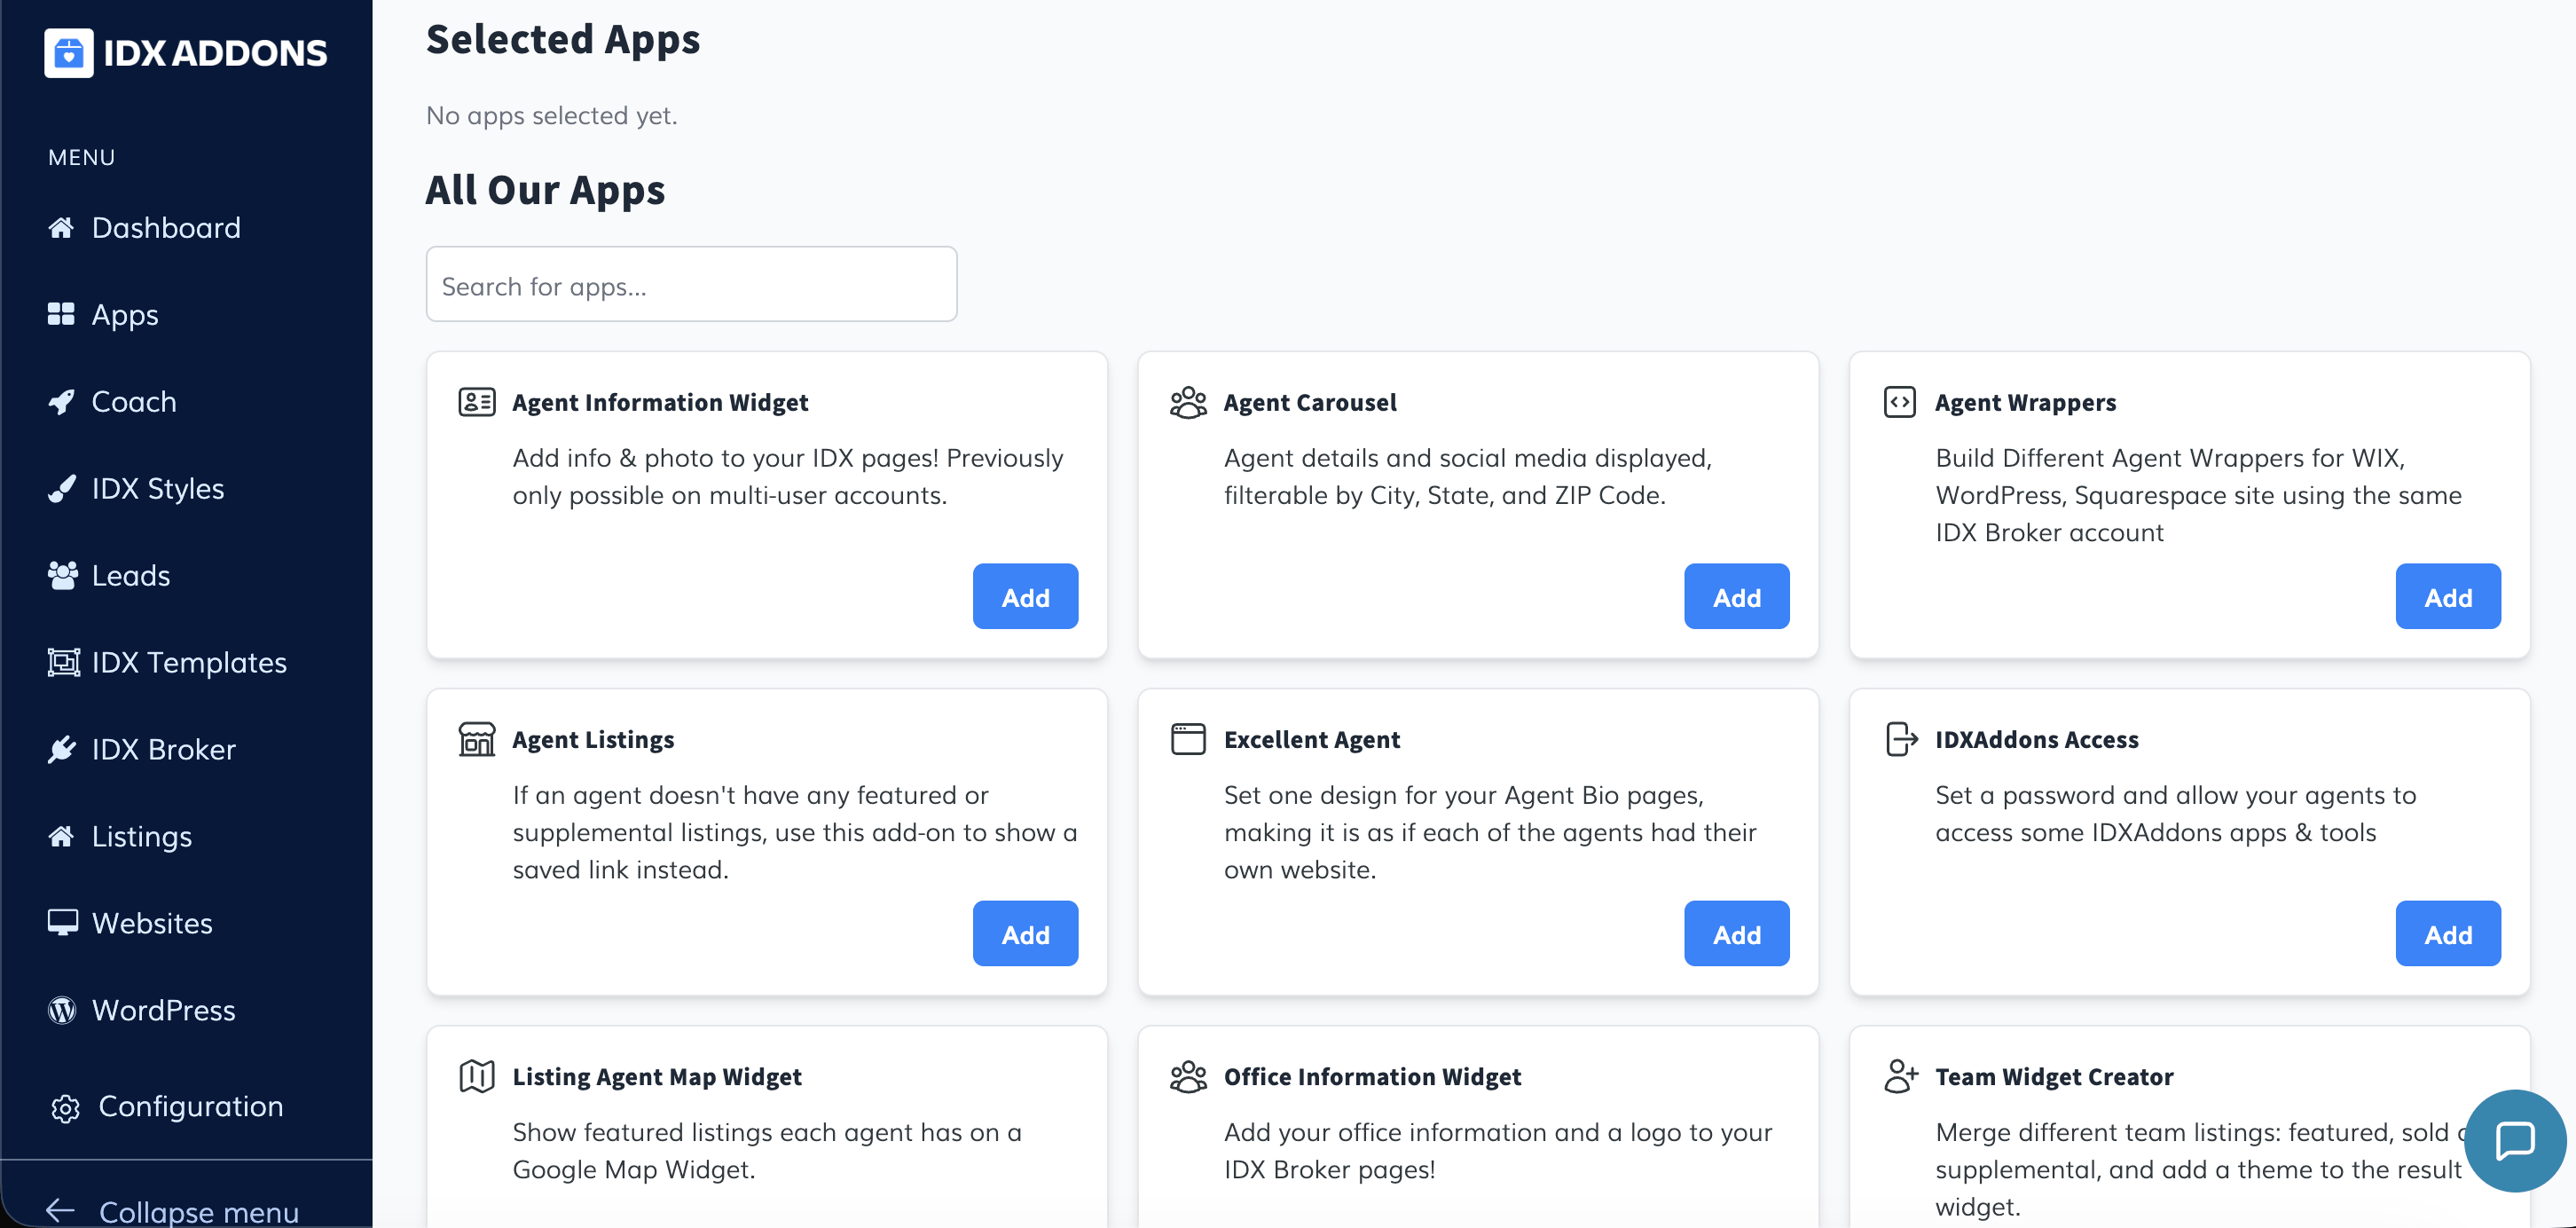The height and width of the screenshot is (1228, 2576).
Task: Focus the Search for apps field
Action: click(x=691, y=285)
